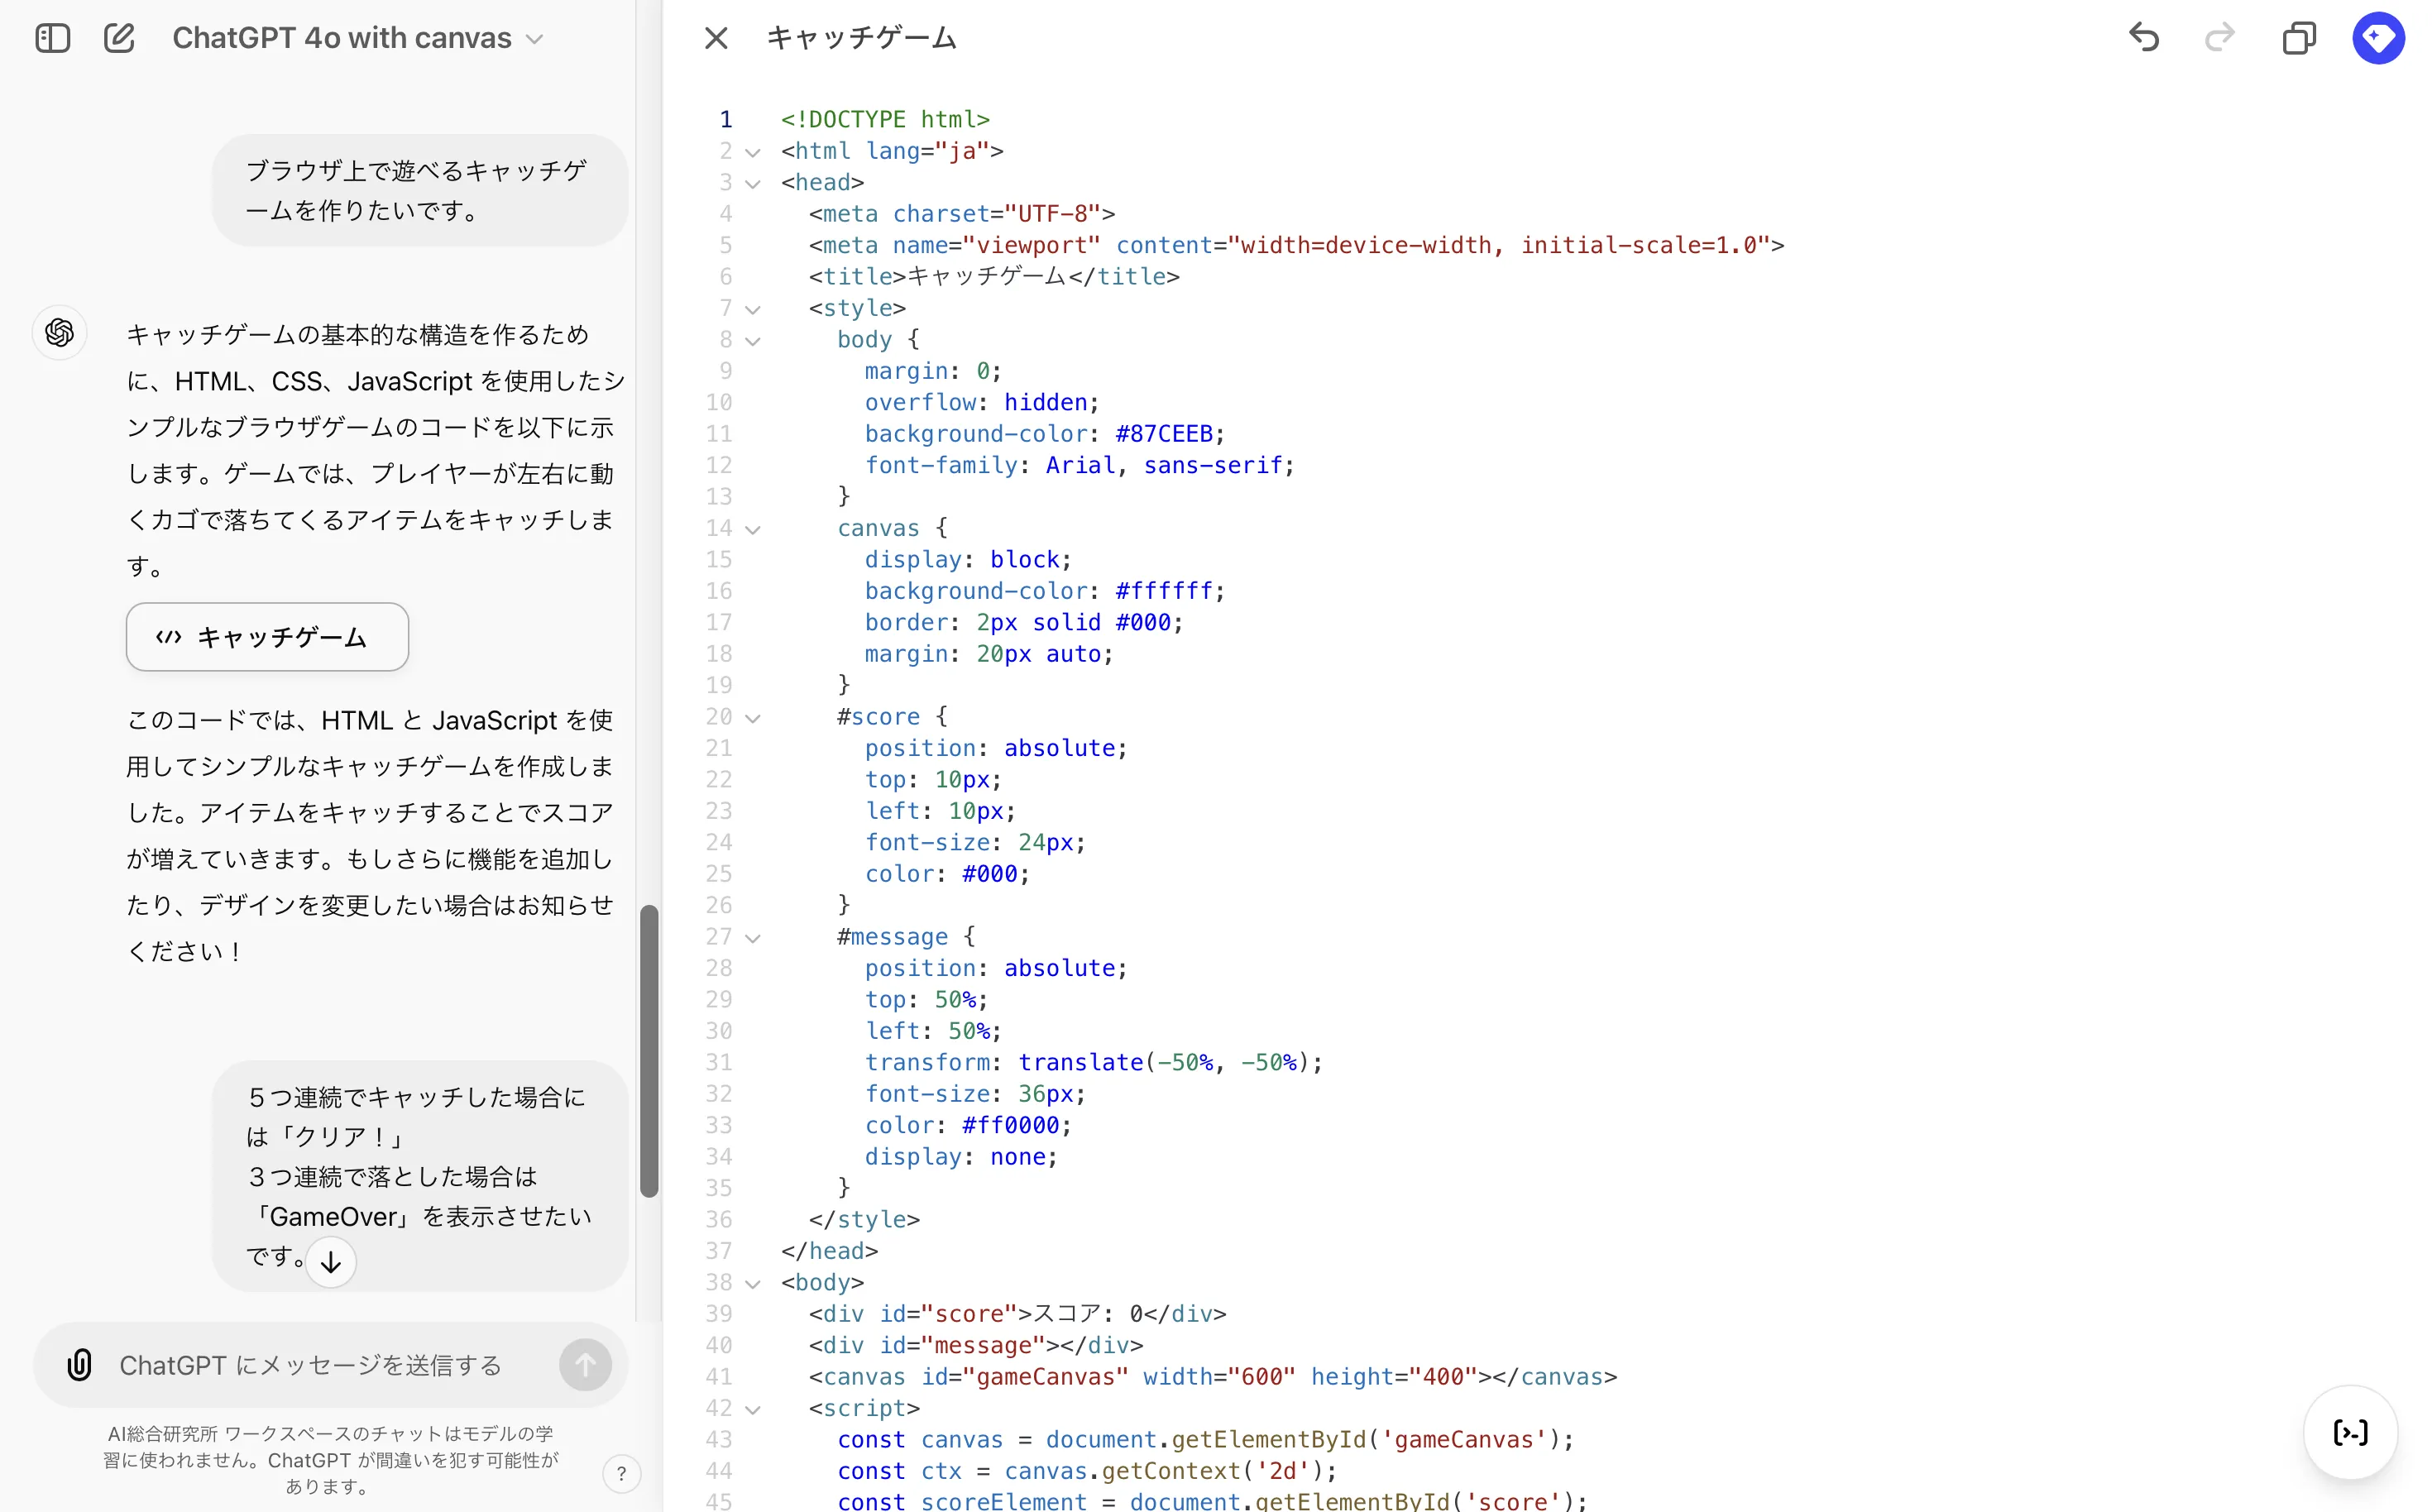
Task: Collapse the script tag at line 42
Action: pos(754,1409)
